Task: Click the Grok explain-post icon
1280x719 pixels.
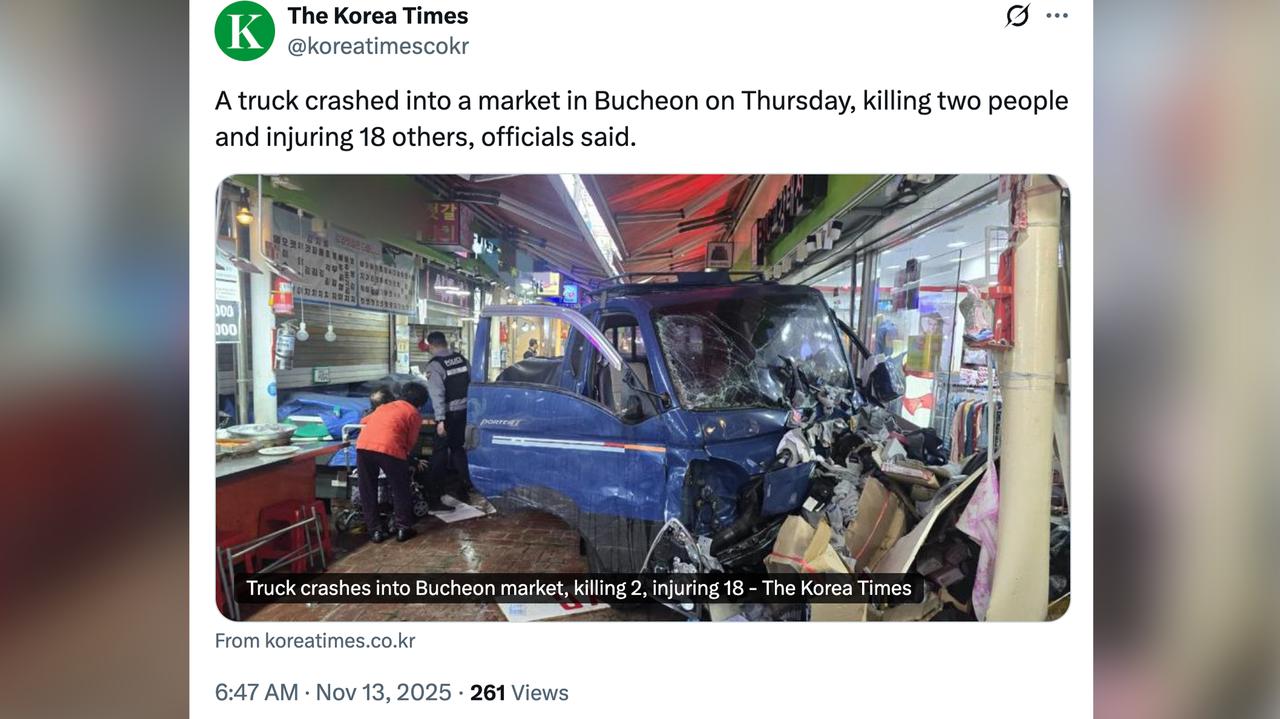Action: pyautogui.click(x=1017, y=16)
